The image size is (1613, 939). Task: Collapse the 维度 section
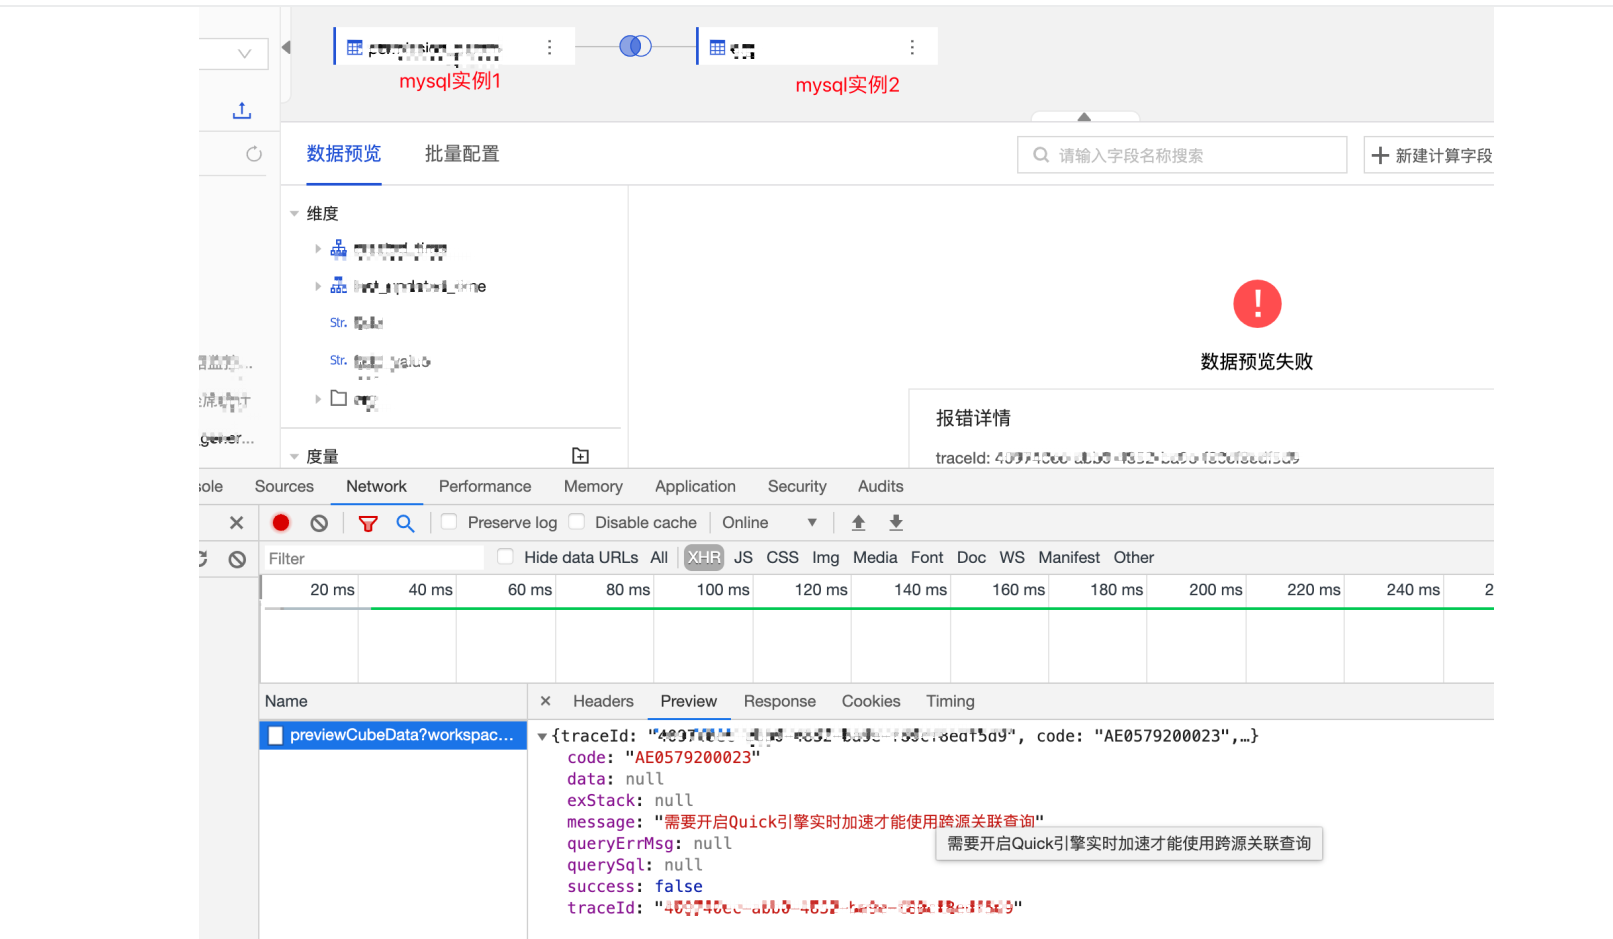pyautogui.click(x=295, y=214)
